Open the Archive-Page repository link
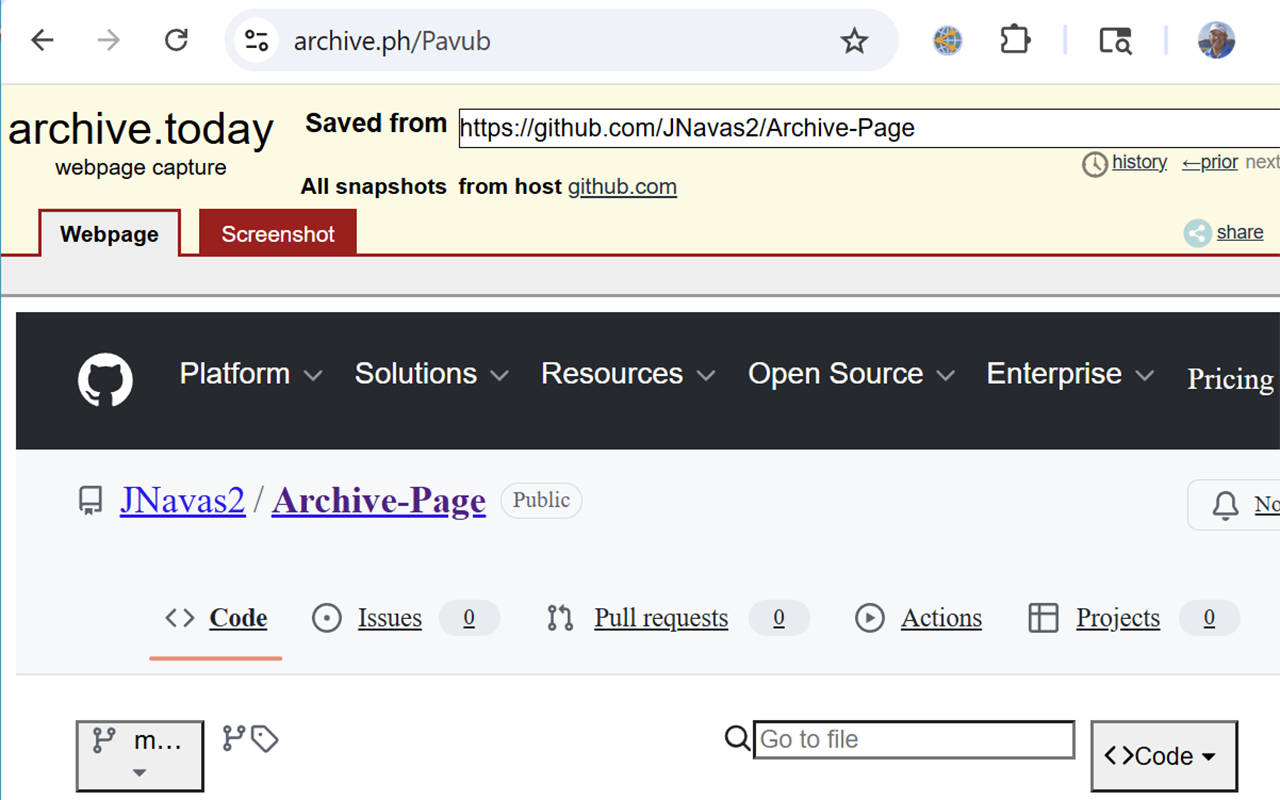1280x800 pixels. click(x=379, y=500)
